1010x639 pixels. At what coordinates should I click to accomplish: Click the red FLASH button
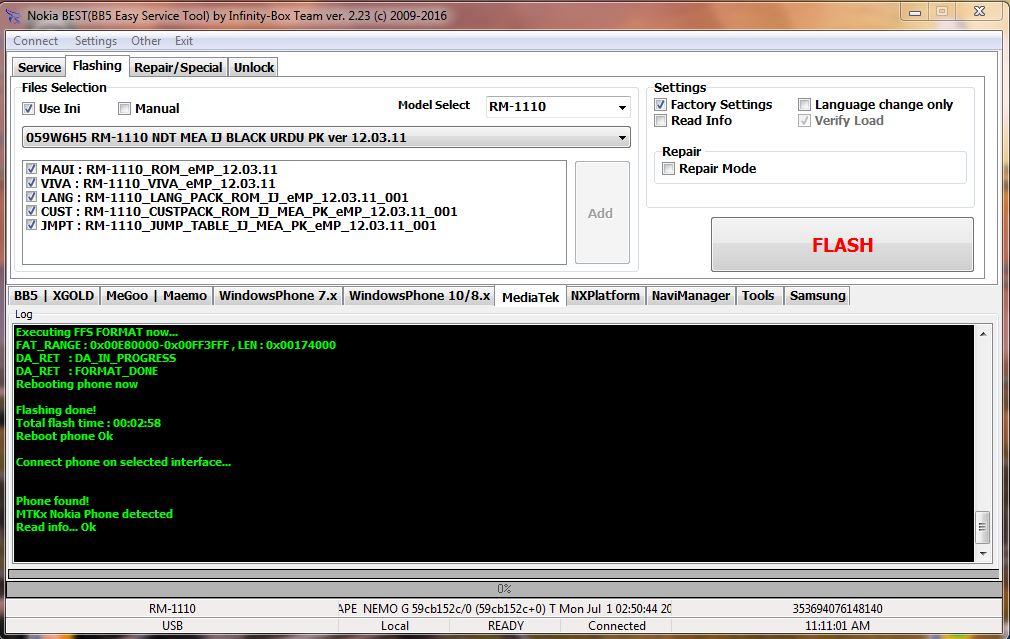coord(842,245)
